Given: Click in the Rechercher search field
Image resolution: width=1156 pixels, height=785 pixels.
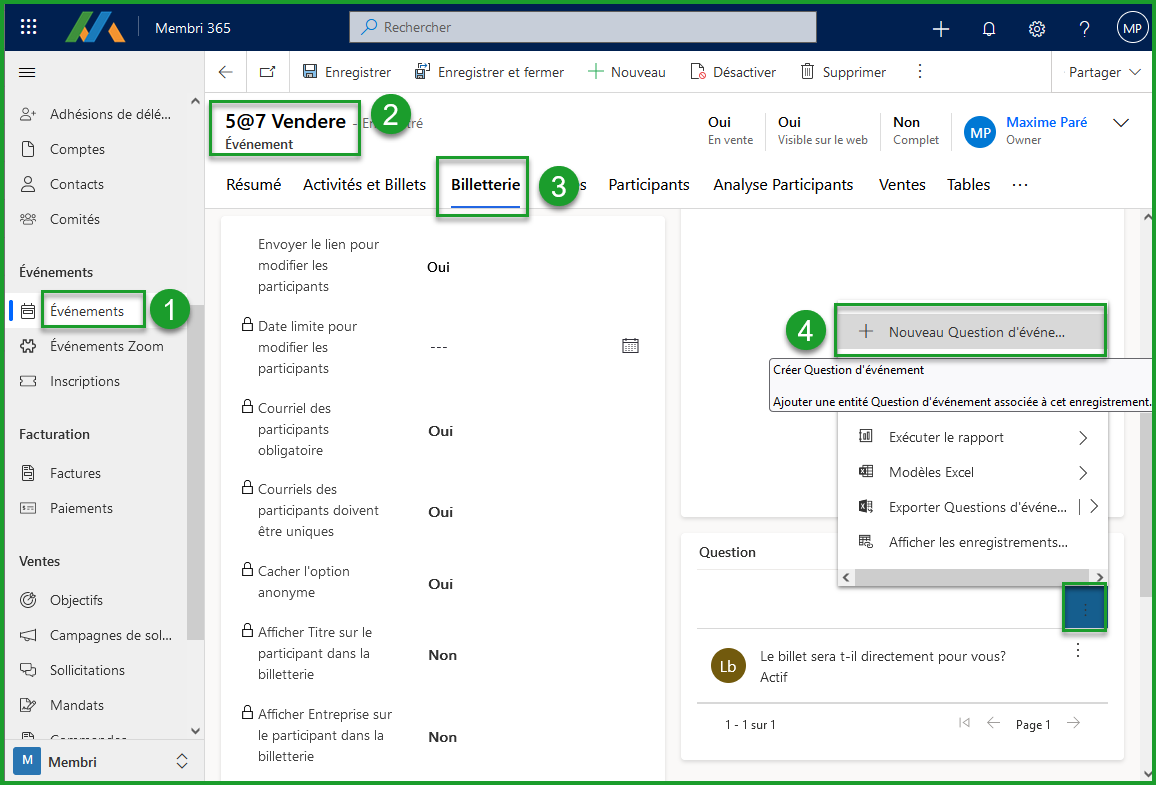Looking at the screenshot, I should (583, 27).
